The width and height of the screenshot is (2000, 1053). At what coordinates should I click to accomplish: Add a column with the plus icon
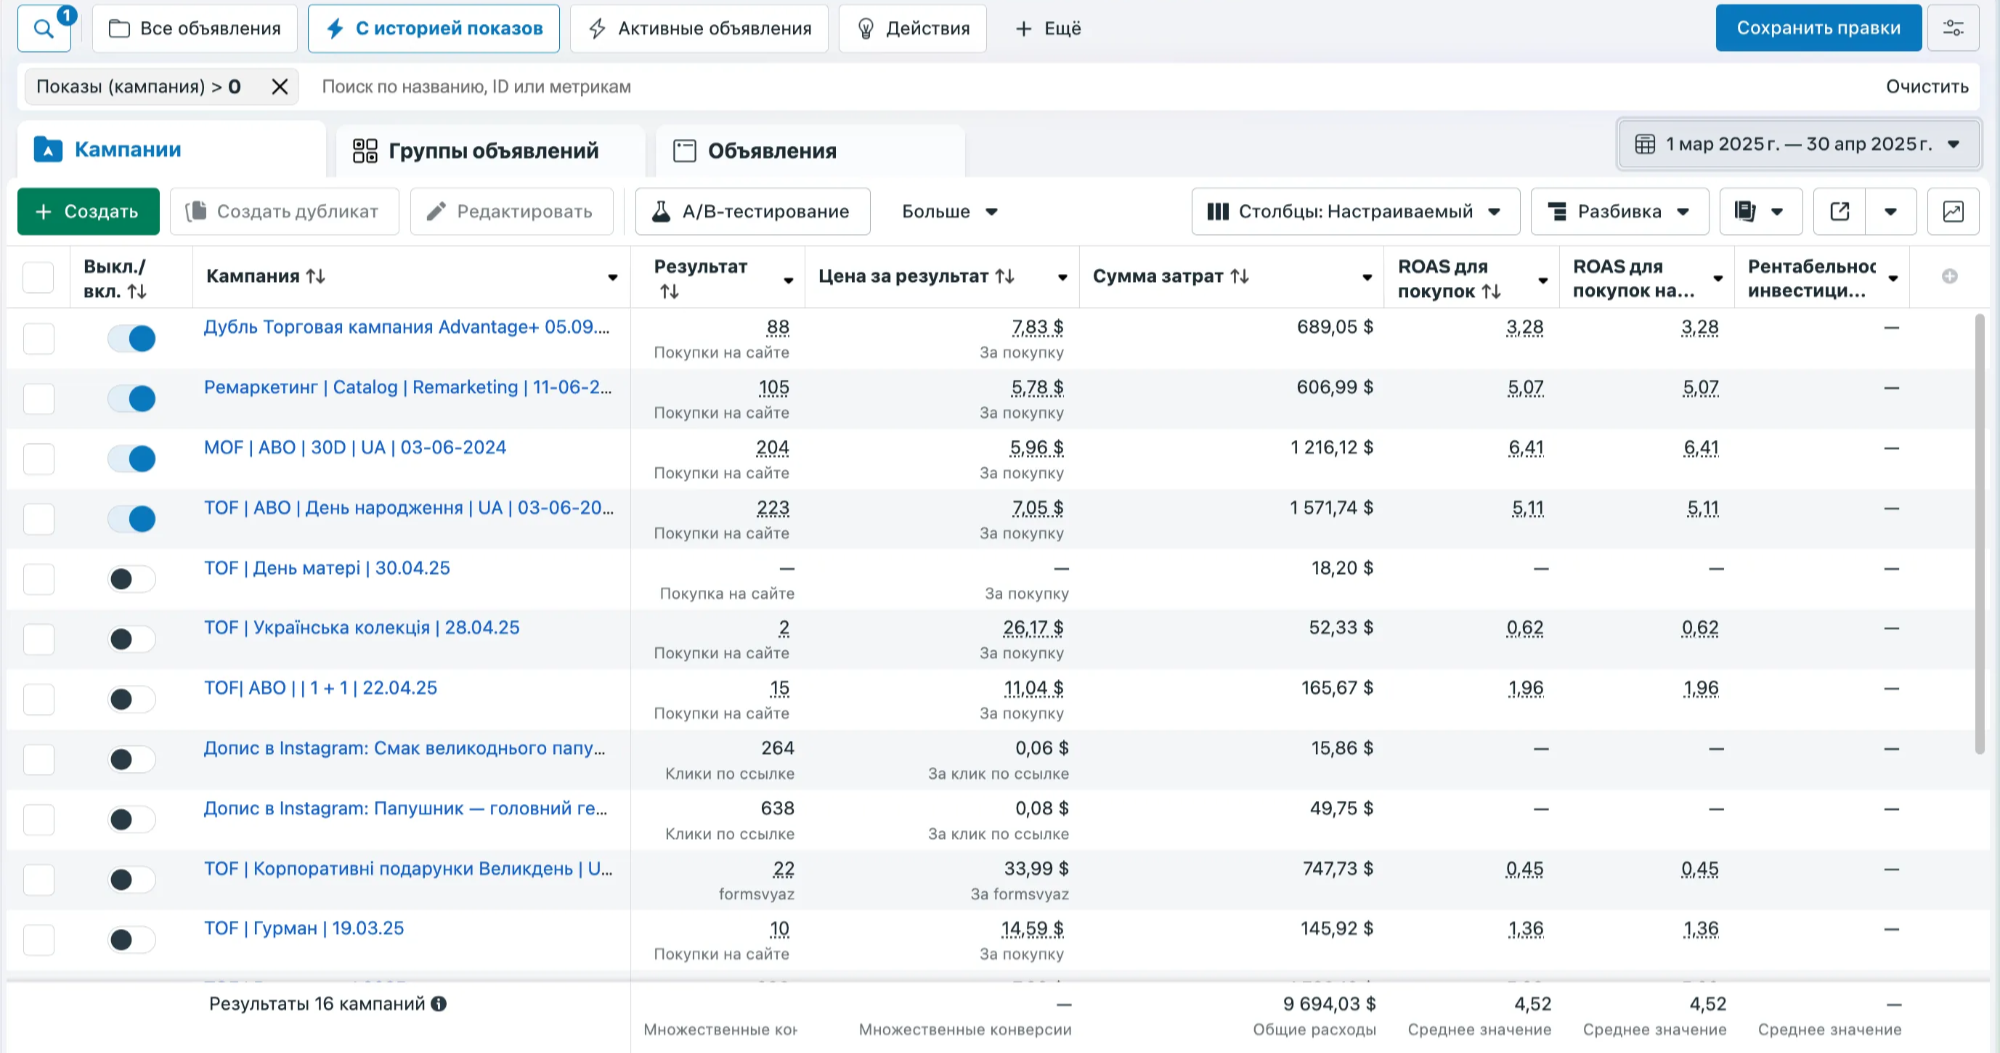pos(1949,276)
